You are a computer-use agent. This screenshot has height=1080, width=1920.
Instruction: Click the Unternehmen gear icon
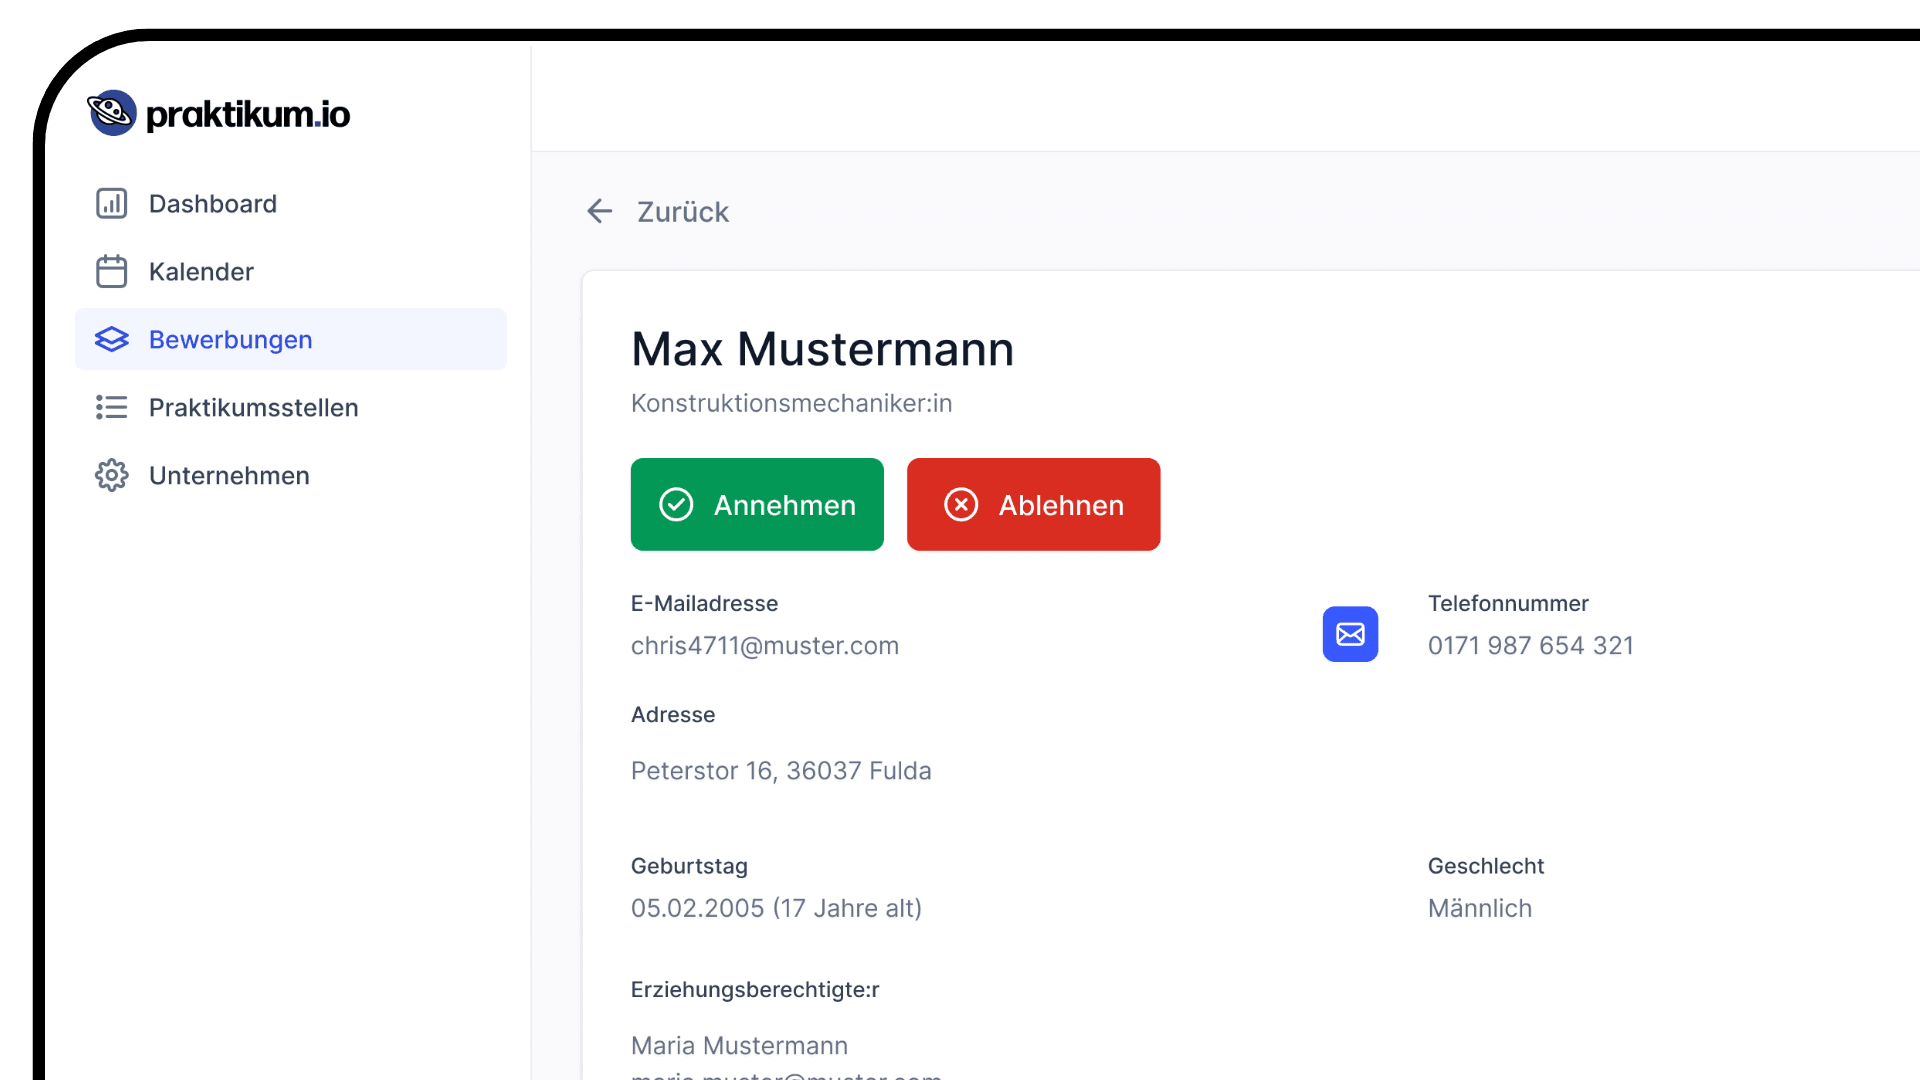[111, 476]
